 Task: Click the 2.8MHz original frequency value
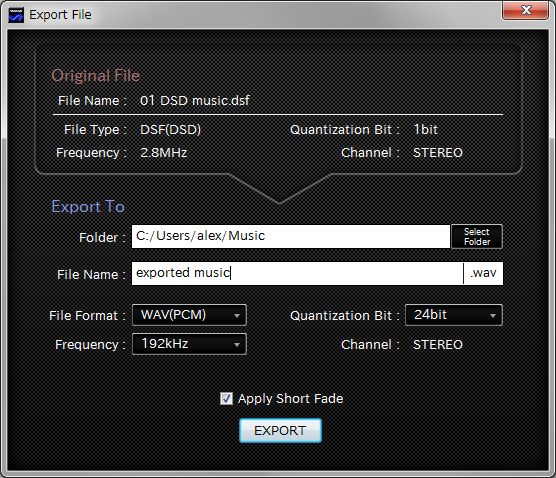click(x=163, y=153)
